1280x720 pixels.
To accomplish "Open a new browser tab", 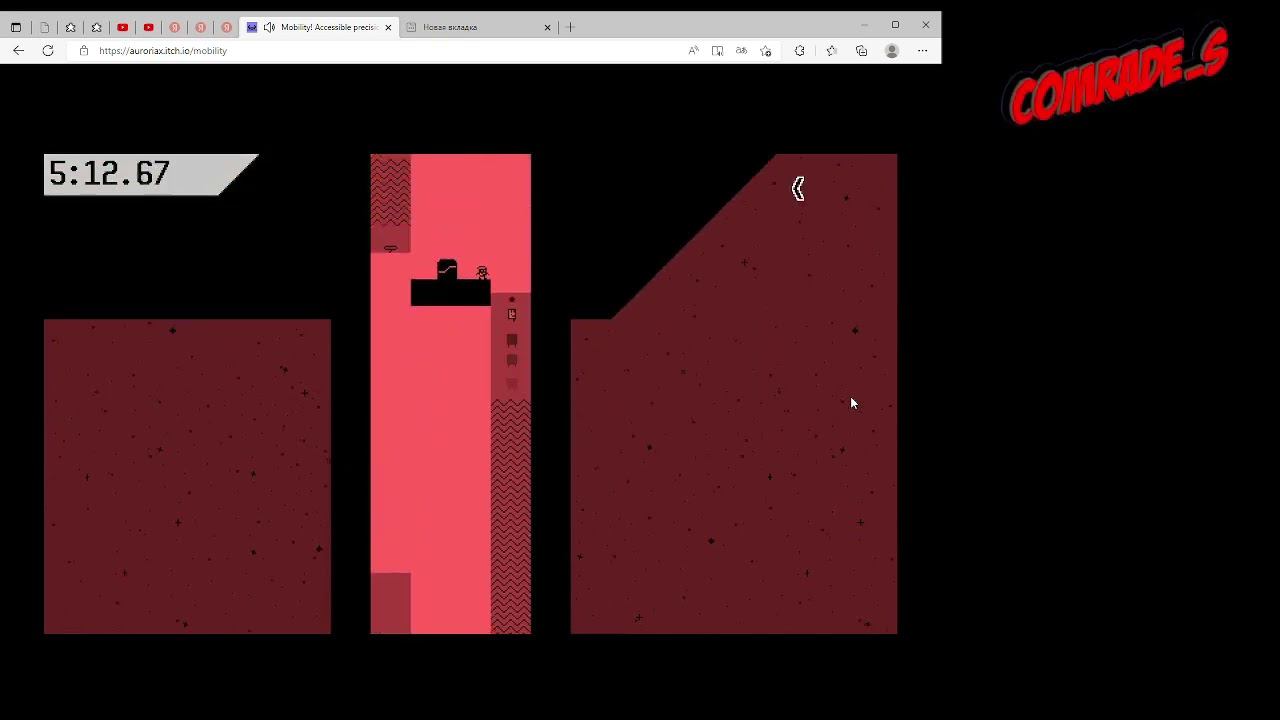I will [570, 27].
